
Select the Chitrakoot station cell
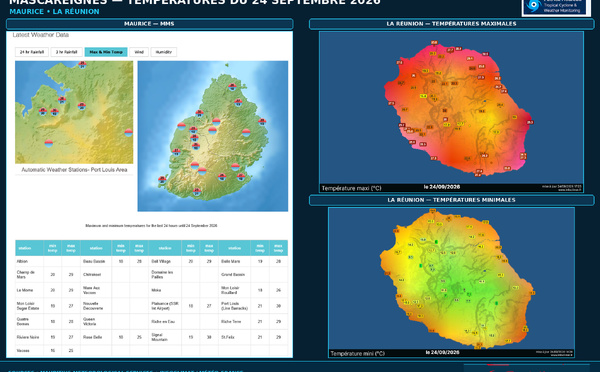click(x=96, y=274)
